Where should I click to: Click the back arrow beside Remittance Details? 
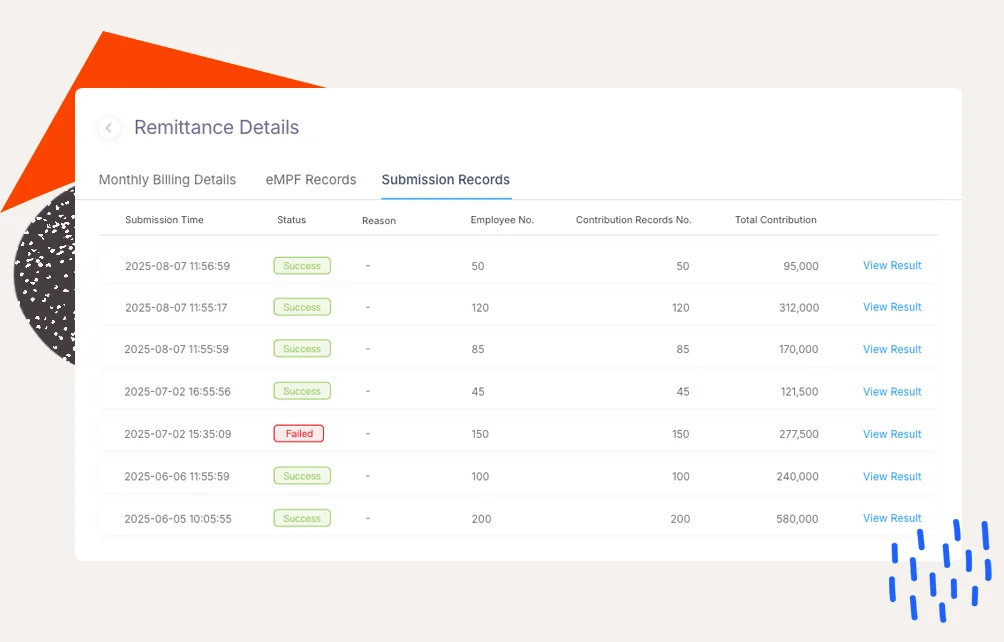(109, 128)
